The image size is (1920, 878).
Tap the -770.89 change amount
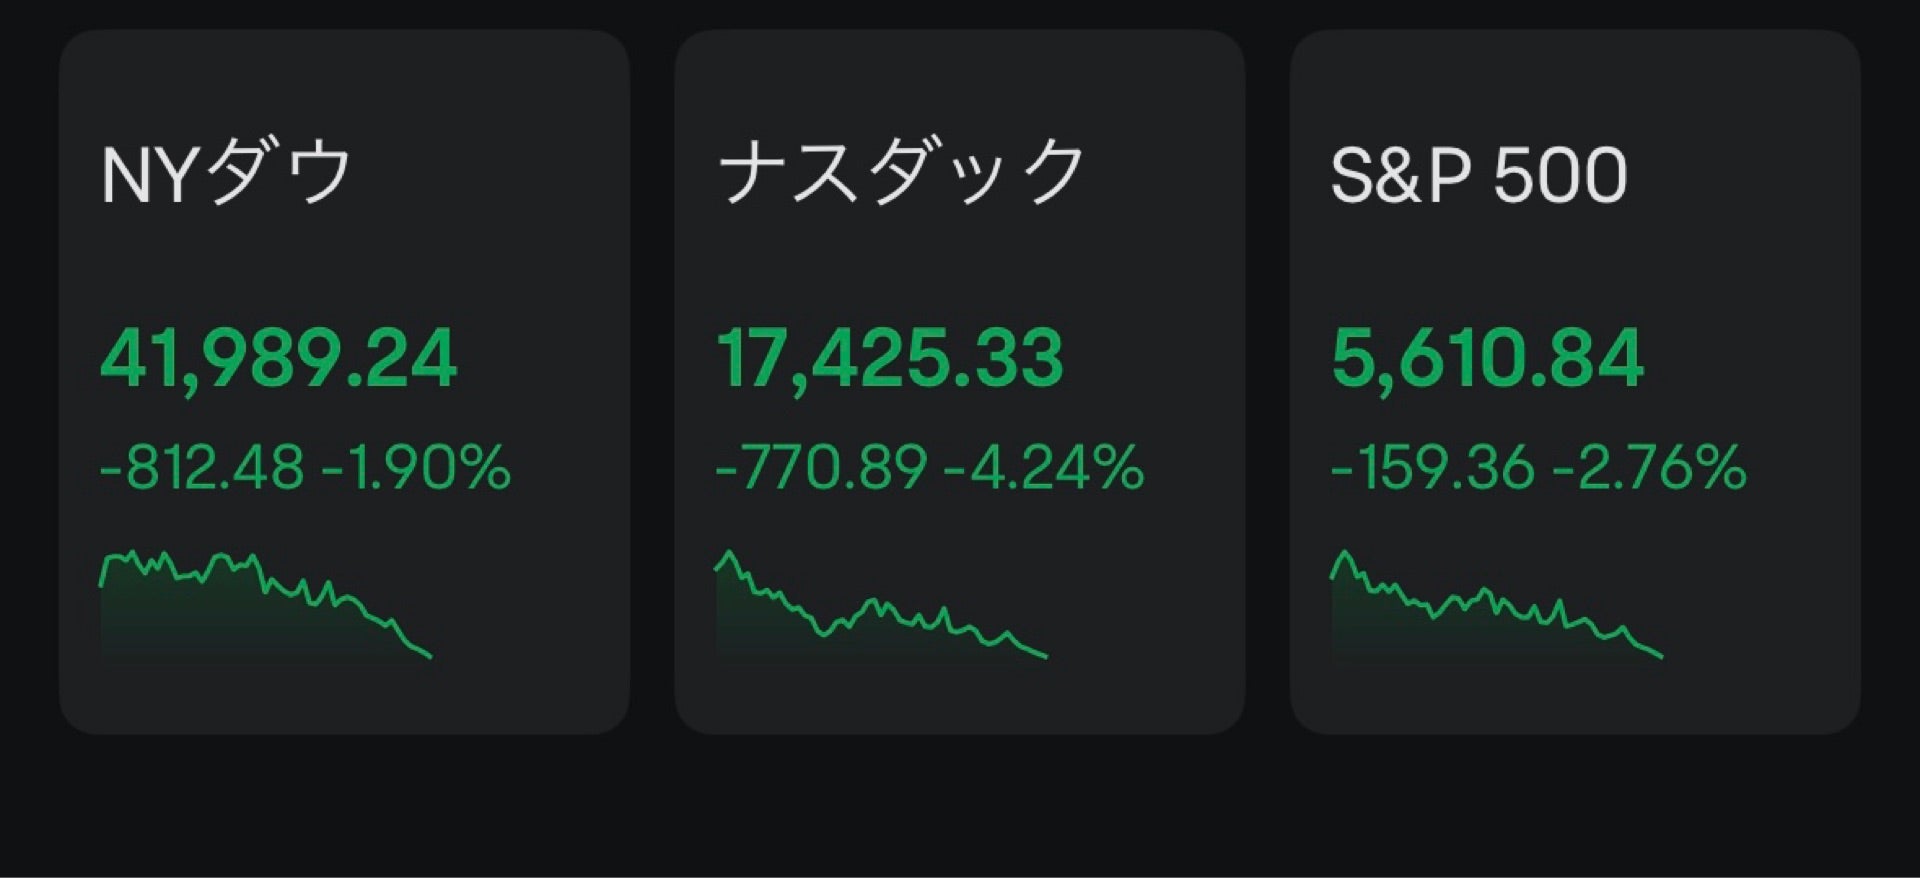821,467
